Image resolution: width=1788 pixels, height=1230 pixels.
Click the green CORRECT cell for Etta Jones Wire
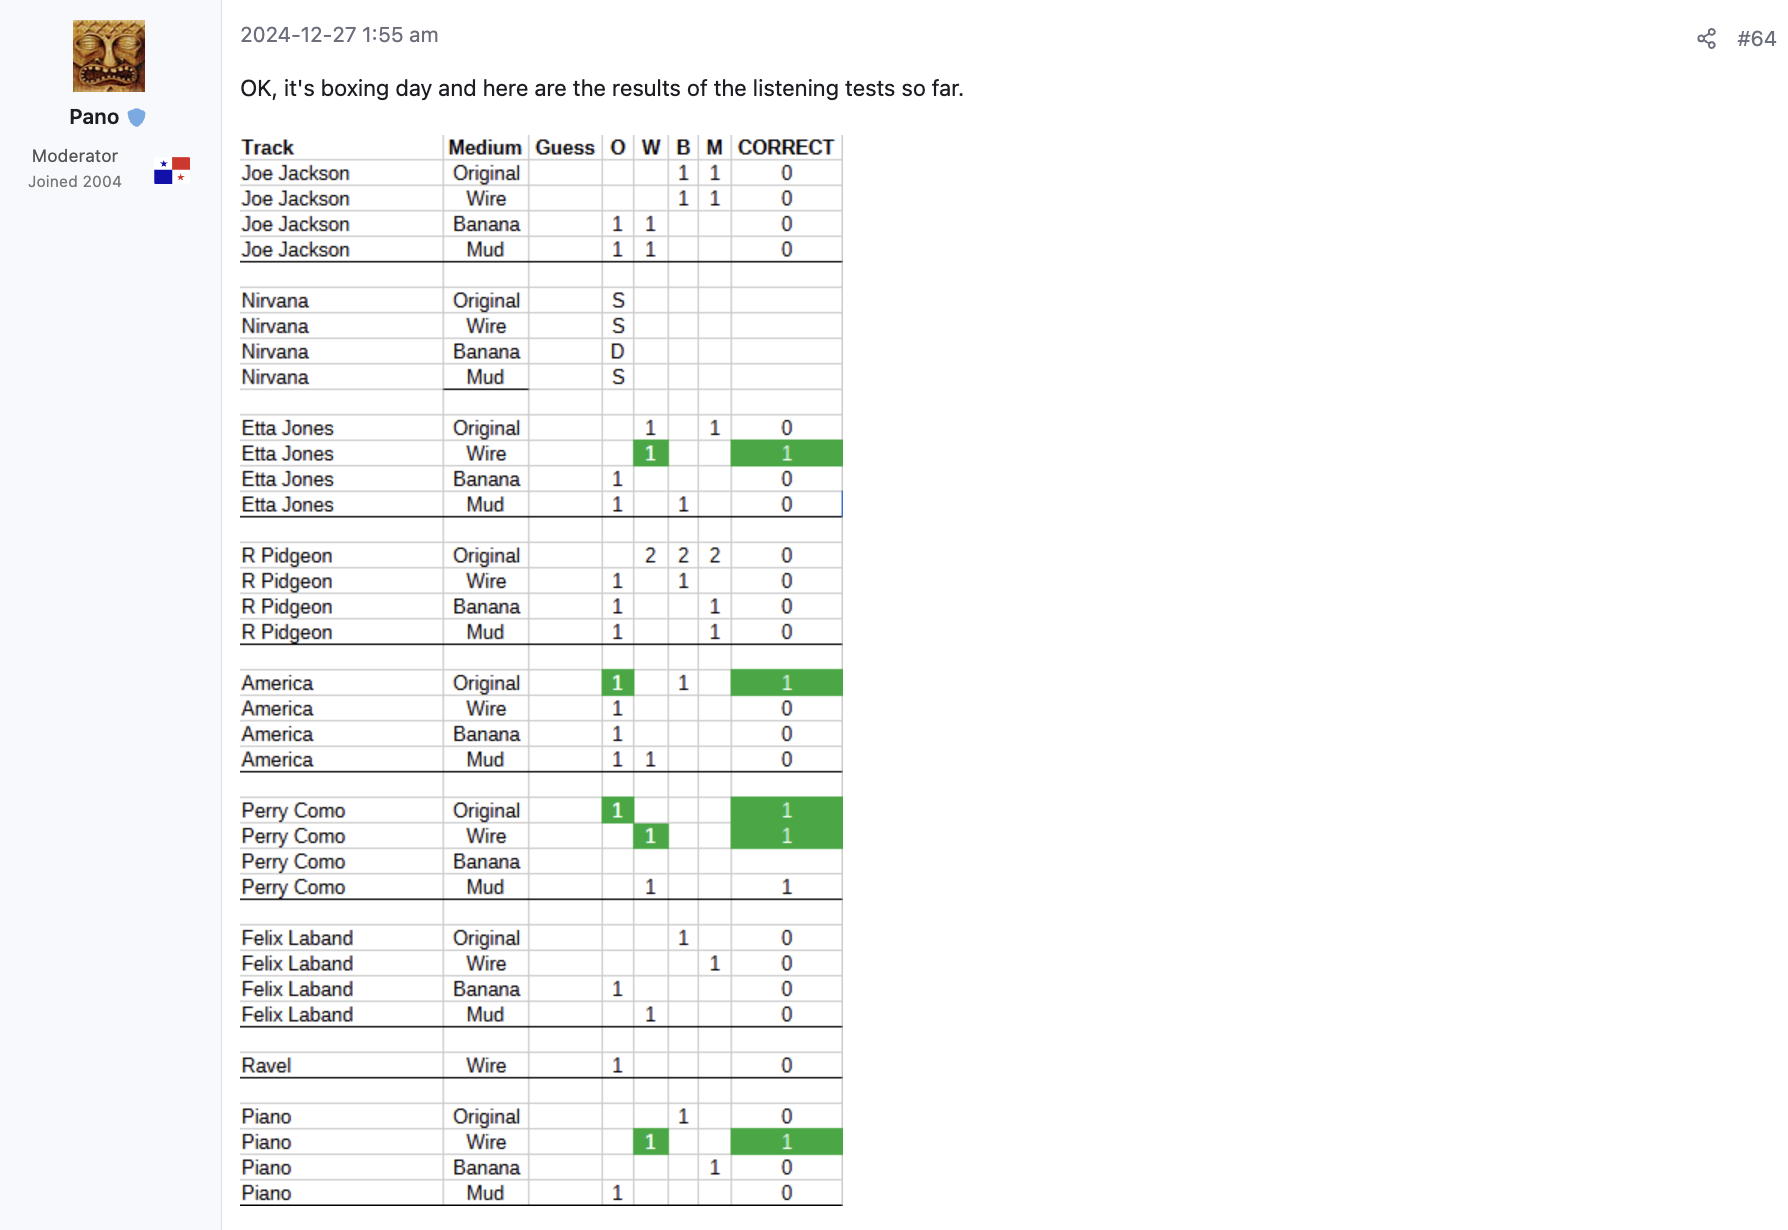tap(786, 454)
